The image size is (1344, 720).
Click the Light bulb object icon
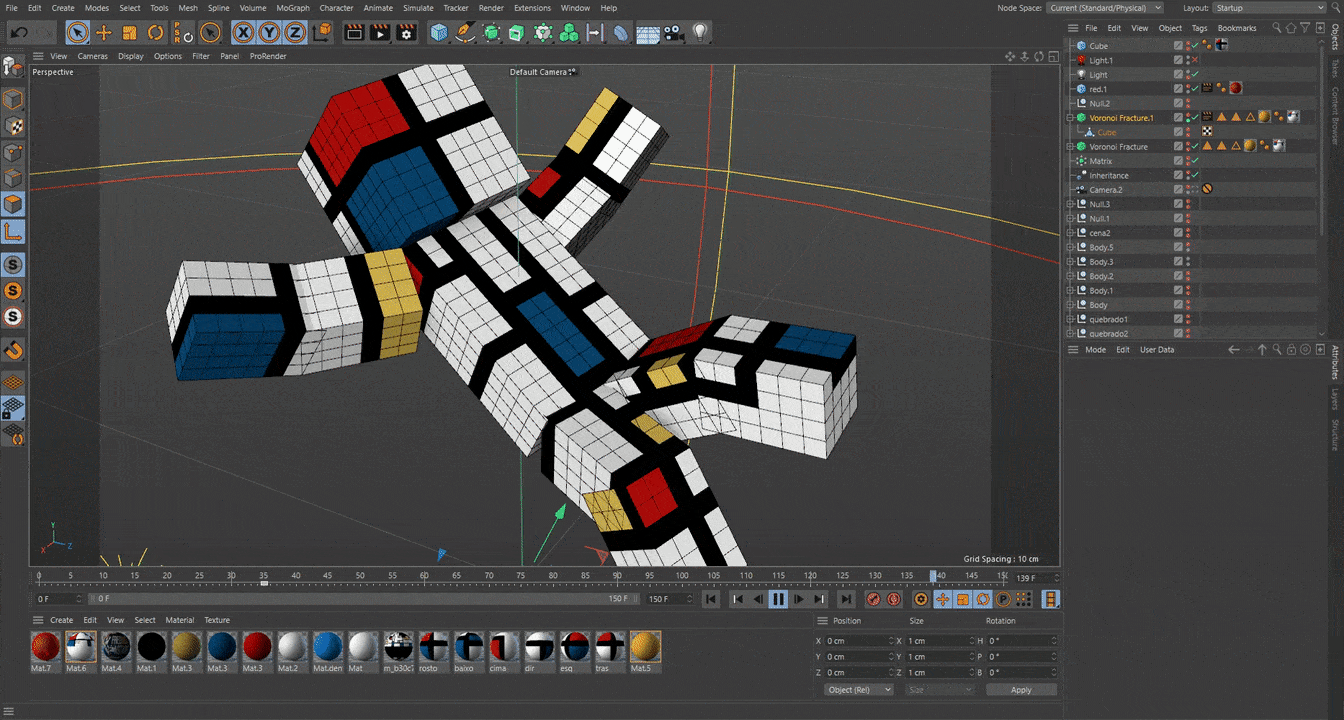(x=700, y=33)
